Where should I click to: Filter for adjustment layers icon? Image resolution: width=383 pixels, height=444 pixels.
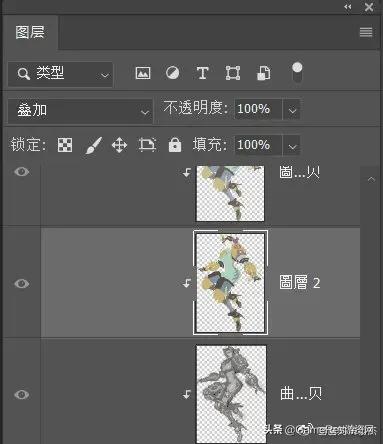tap(172, 73)
